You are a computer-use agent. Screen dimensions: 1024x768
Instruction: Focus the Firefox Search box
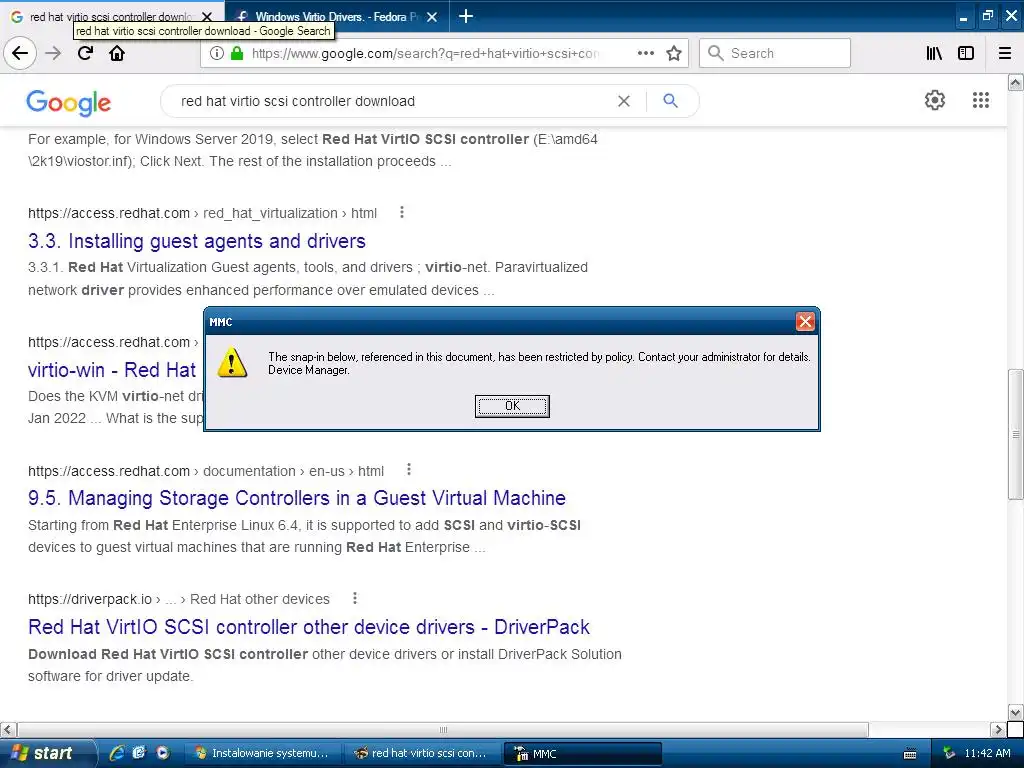(775, 54)
